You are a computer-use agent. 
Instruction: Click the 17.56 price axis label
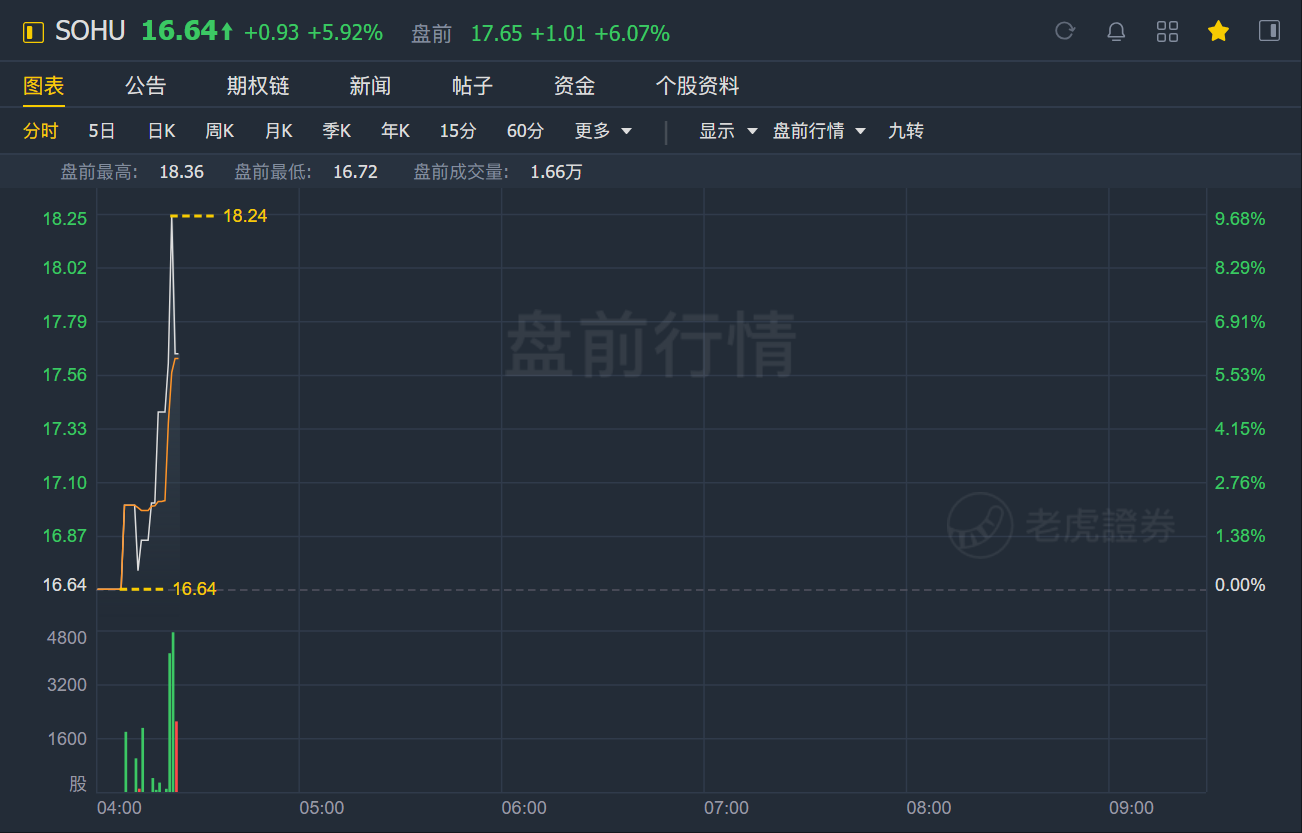pos(64,375)
